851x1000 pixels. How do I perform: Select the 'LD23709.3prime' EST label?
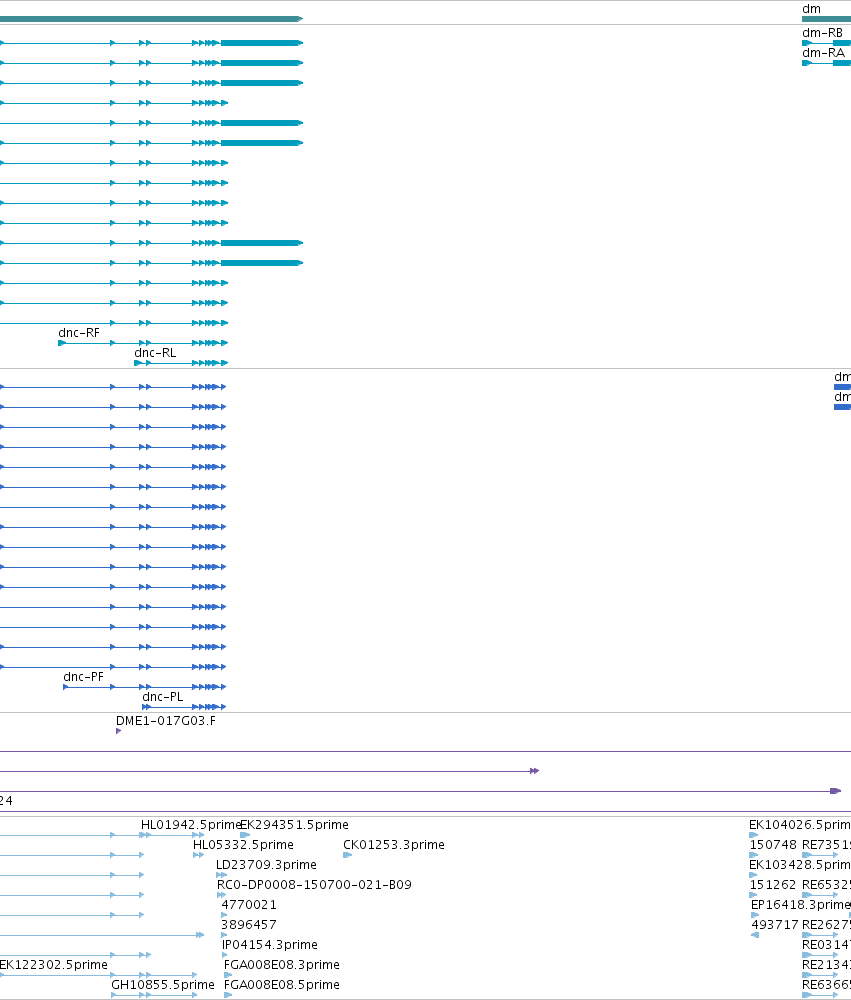[266, 865]
